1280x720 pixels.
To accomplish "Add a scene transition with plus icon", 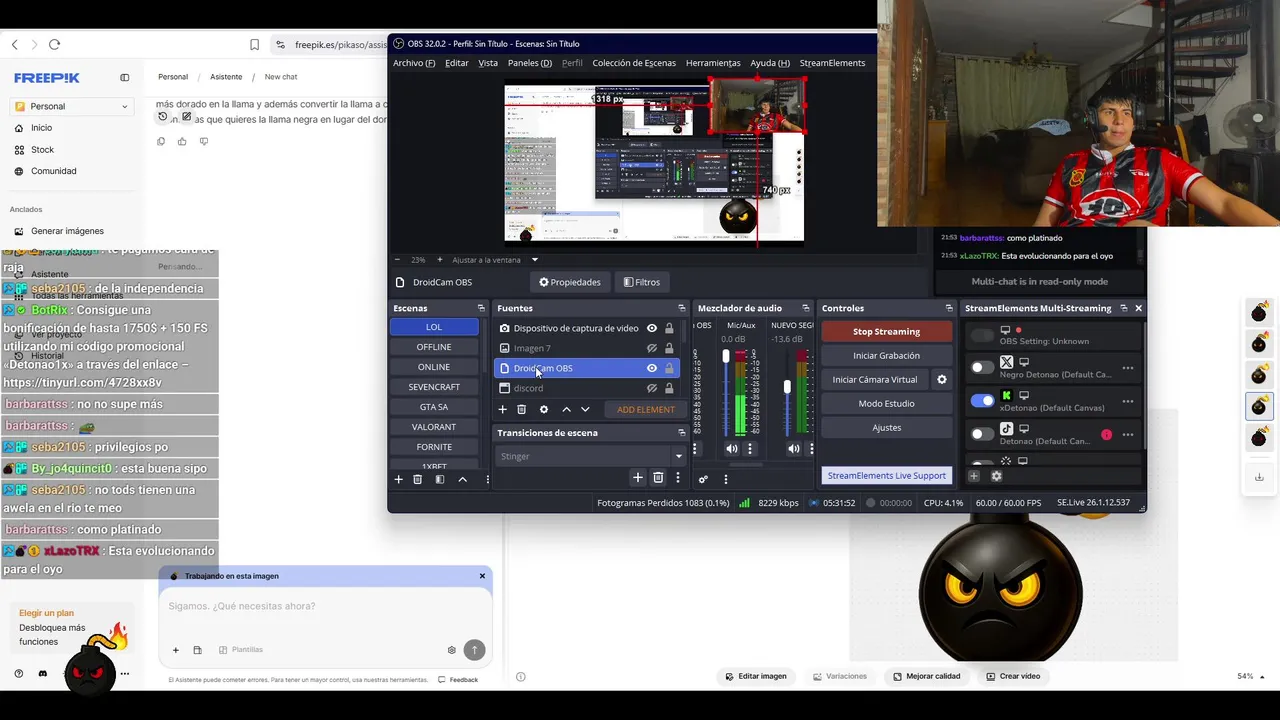I will pos(637,478).
